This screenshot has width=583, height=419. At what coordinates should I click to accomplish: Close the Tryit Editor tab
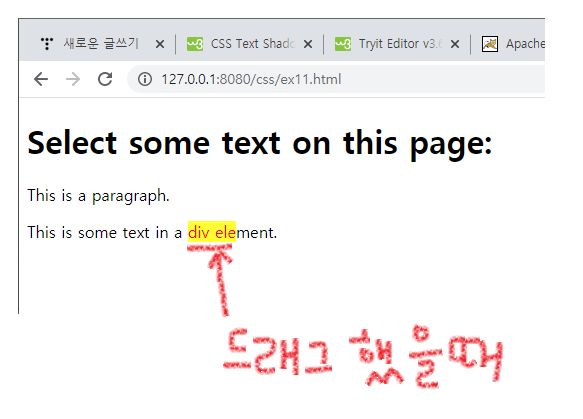pyautogui.click(x=454, y=44)
